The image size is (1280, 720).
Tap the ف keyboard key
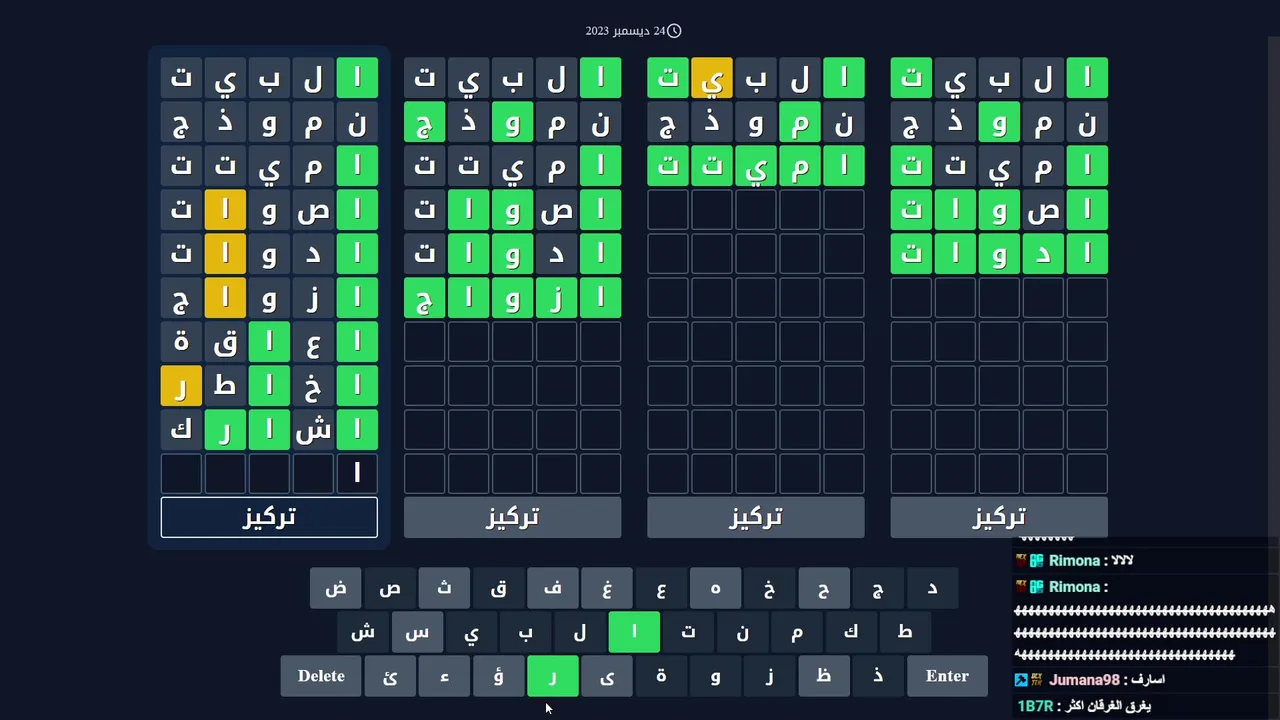click(552, 588)
